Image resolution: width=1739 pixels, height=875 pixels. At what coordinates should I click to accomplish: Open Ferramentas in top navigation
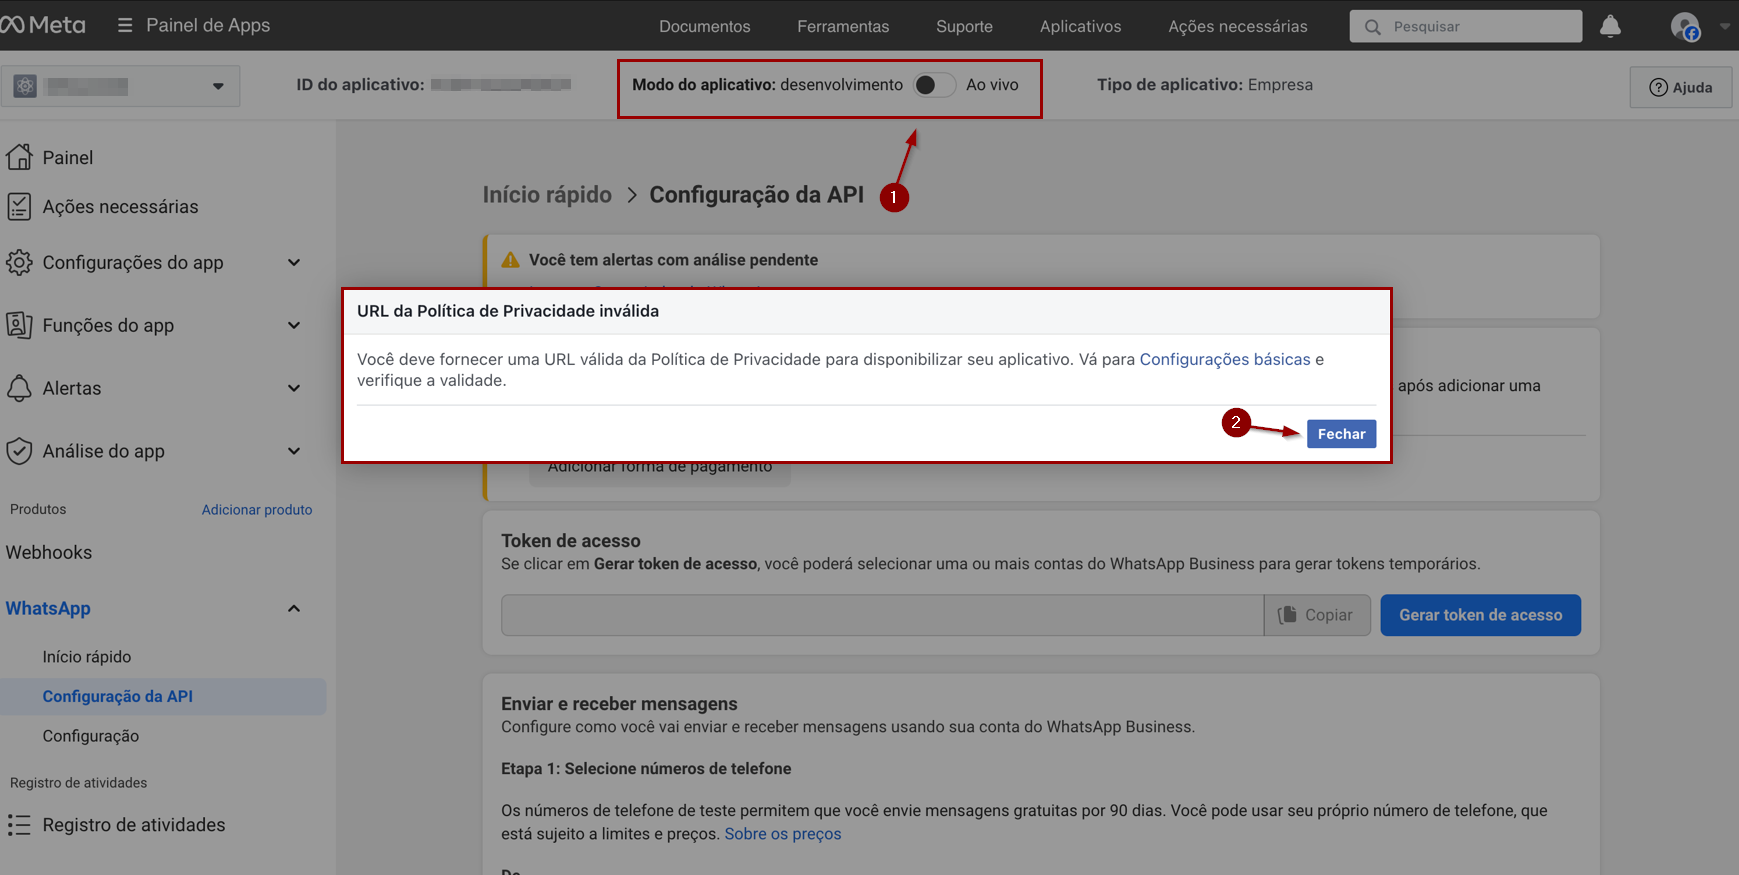[842, 26]
